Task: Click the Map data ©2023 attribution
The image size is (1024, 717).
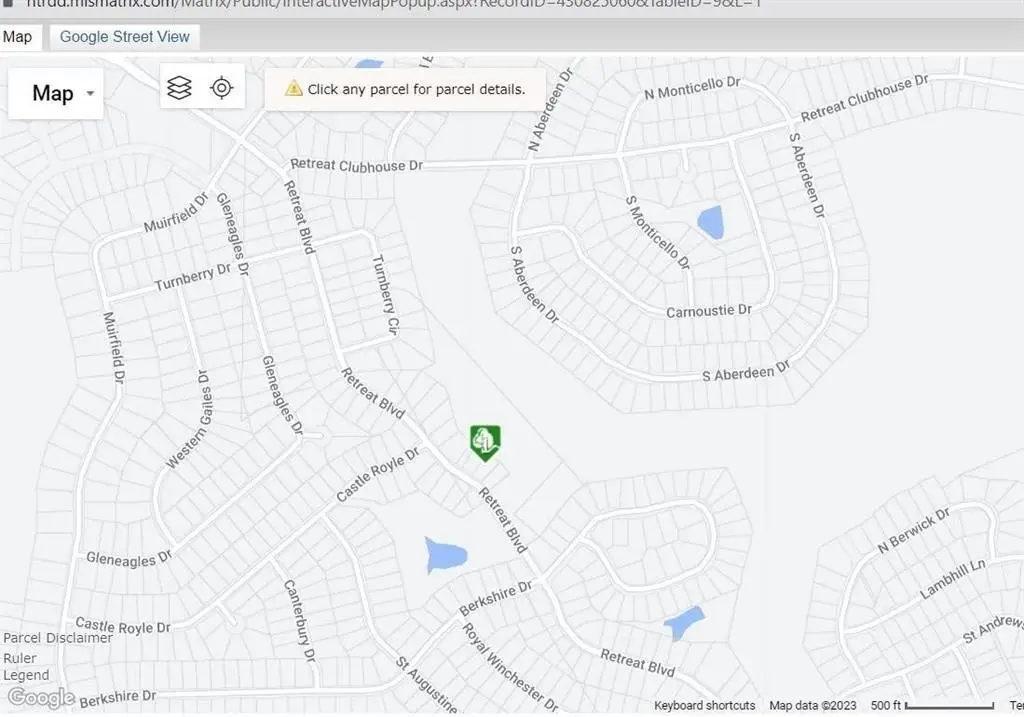Action: point(812,705)
